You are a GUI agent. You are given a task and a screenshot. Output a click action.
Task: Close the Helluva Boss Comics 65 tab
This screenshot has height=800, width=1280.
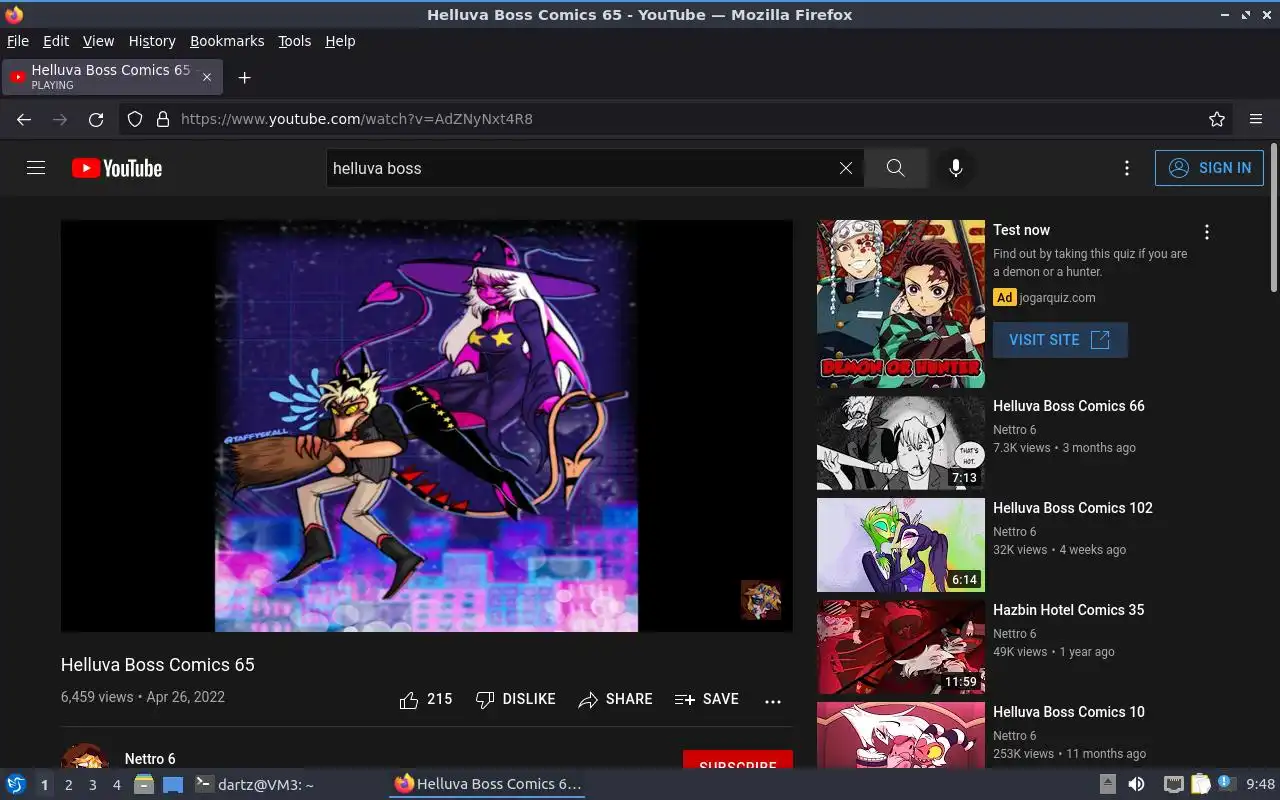pyautogui.click(x=207, y=77)
